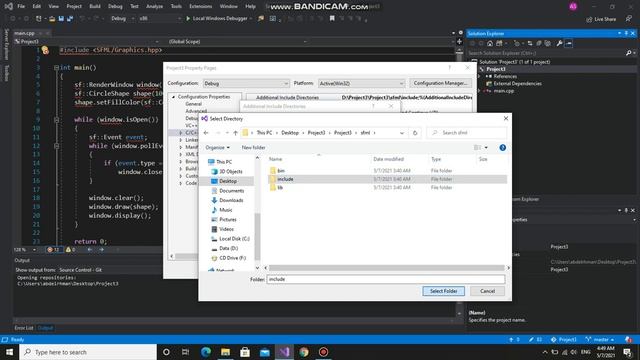Select Downloads in the navigation pane

click(231, 200)
